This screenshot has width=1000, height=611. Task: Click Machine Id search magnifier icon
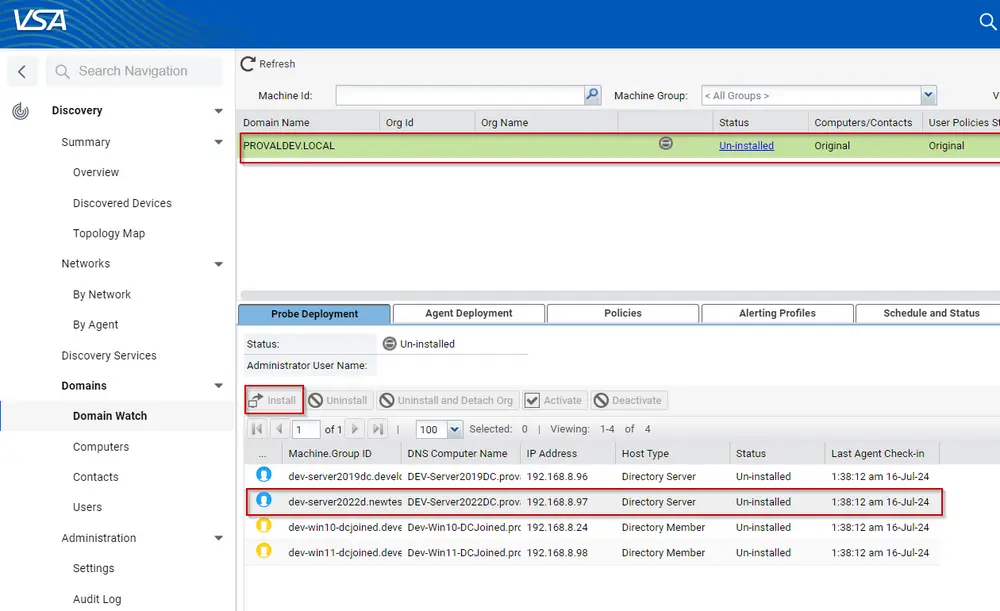592,95
